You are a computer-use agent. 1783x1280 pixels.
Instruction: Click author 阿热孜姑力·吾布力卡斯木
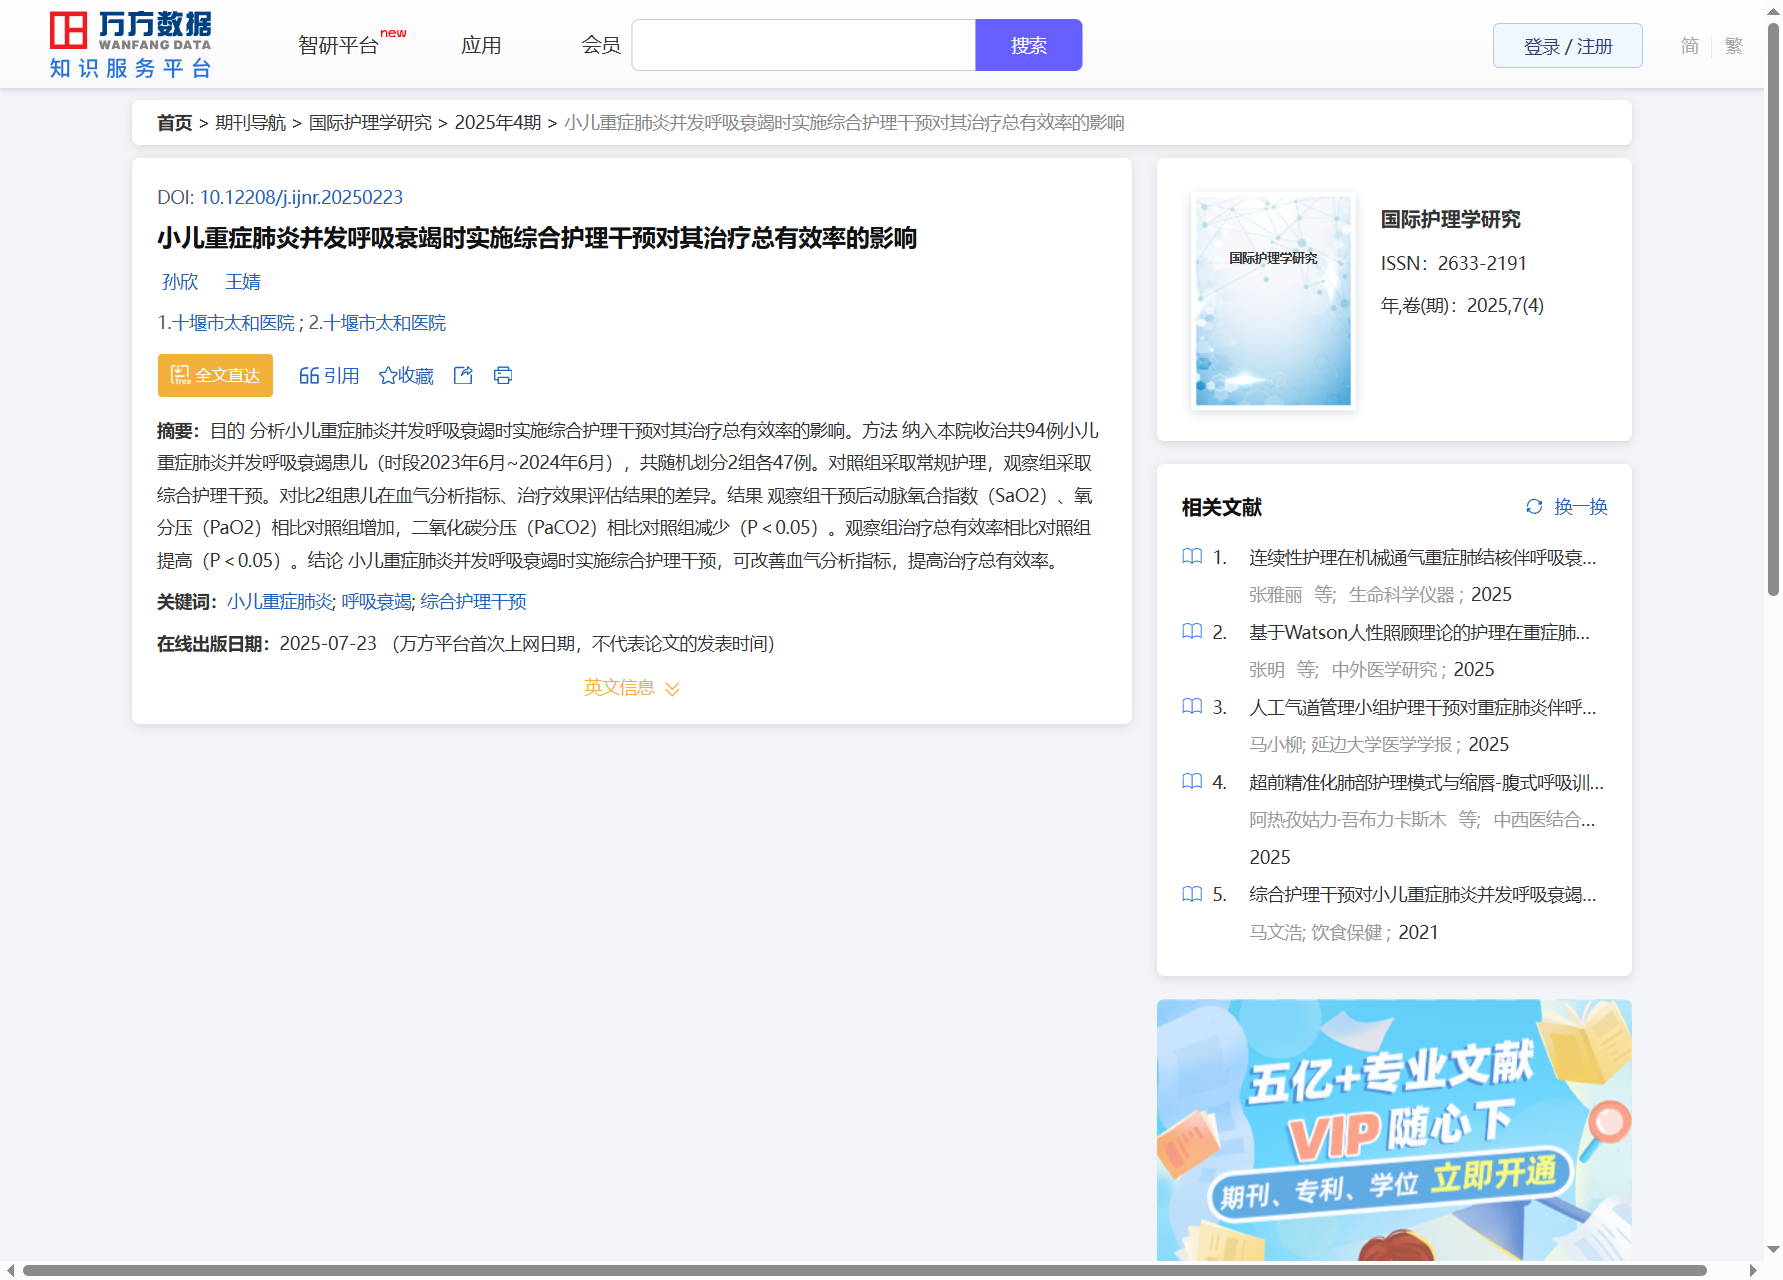click(1347, 819)
